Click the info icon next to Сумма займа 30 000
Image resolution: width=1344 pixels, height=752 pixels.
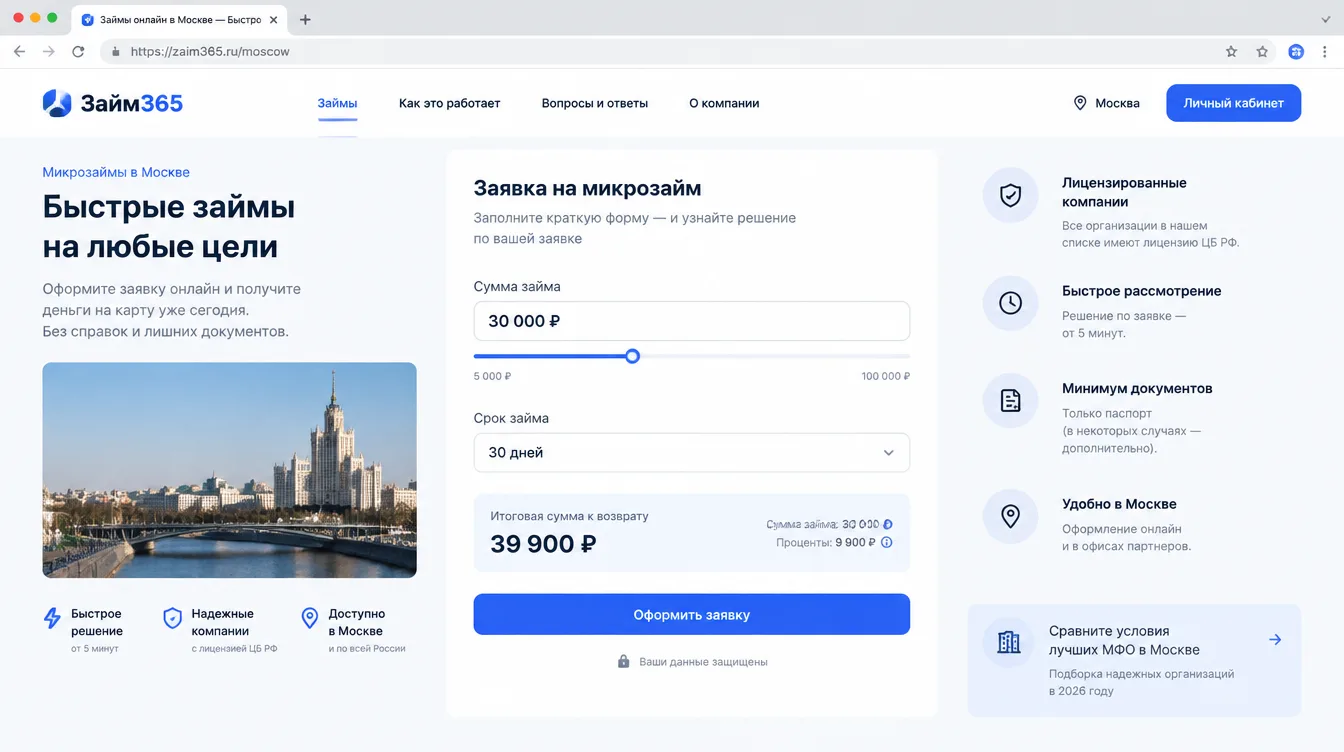[887, 524]
